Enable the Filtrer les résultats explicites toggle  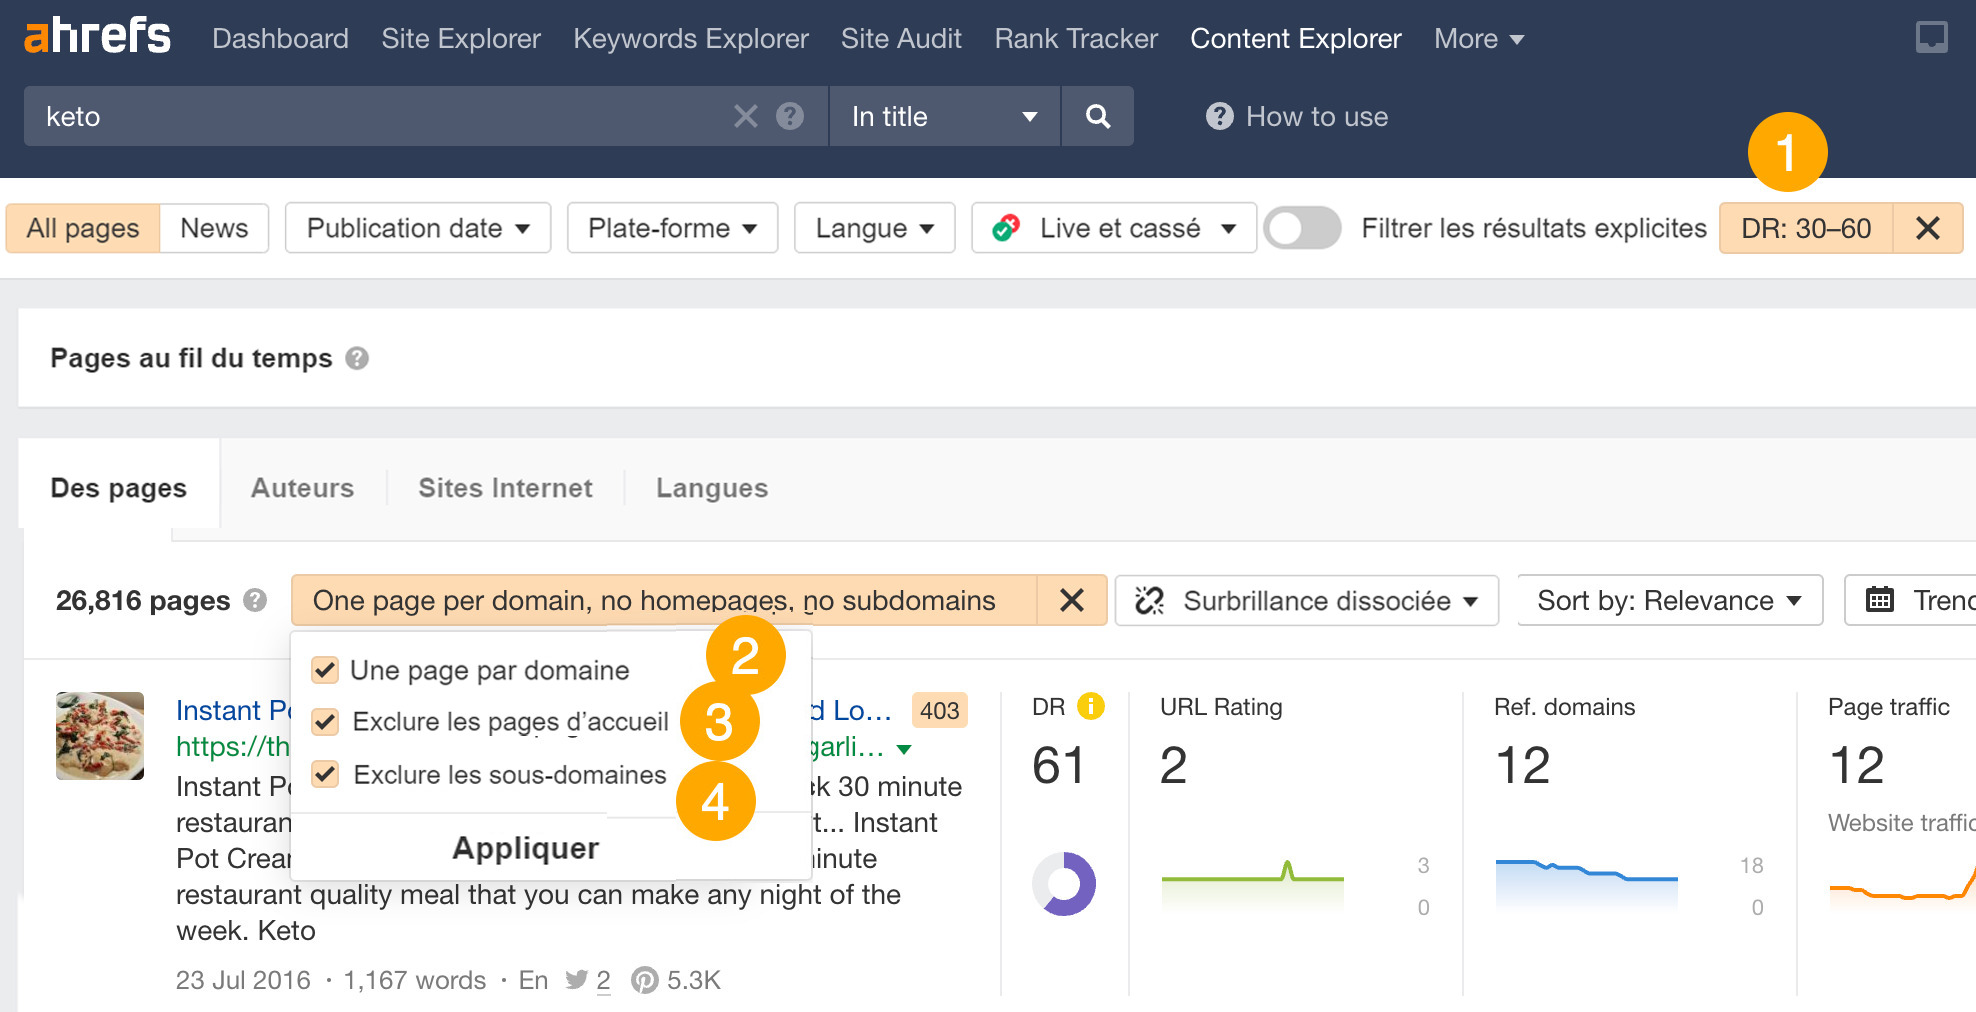tap(1301, 228)
